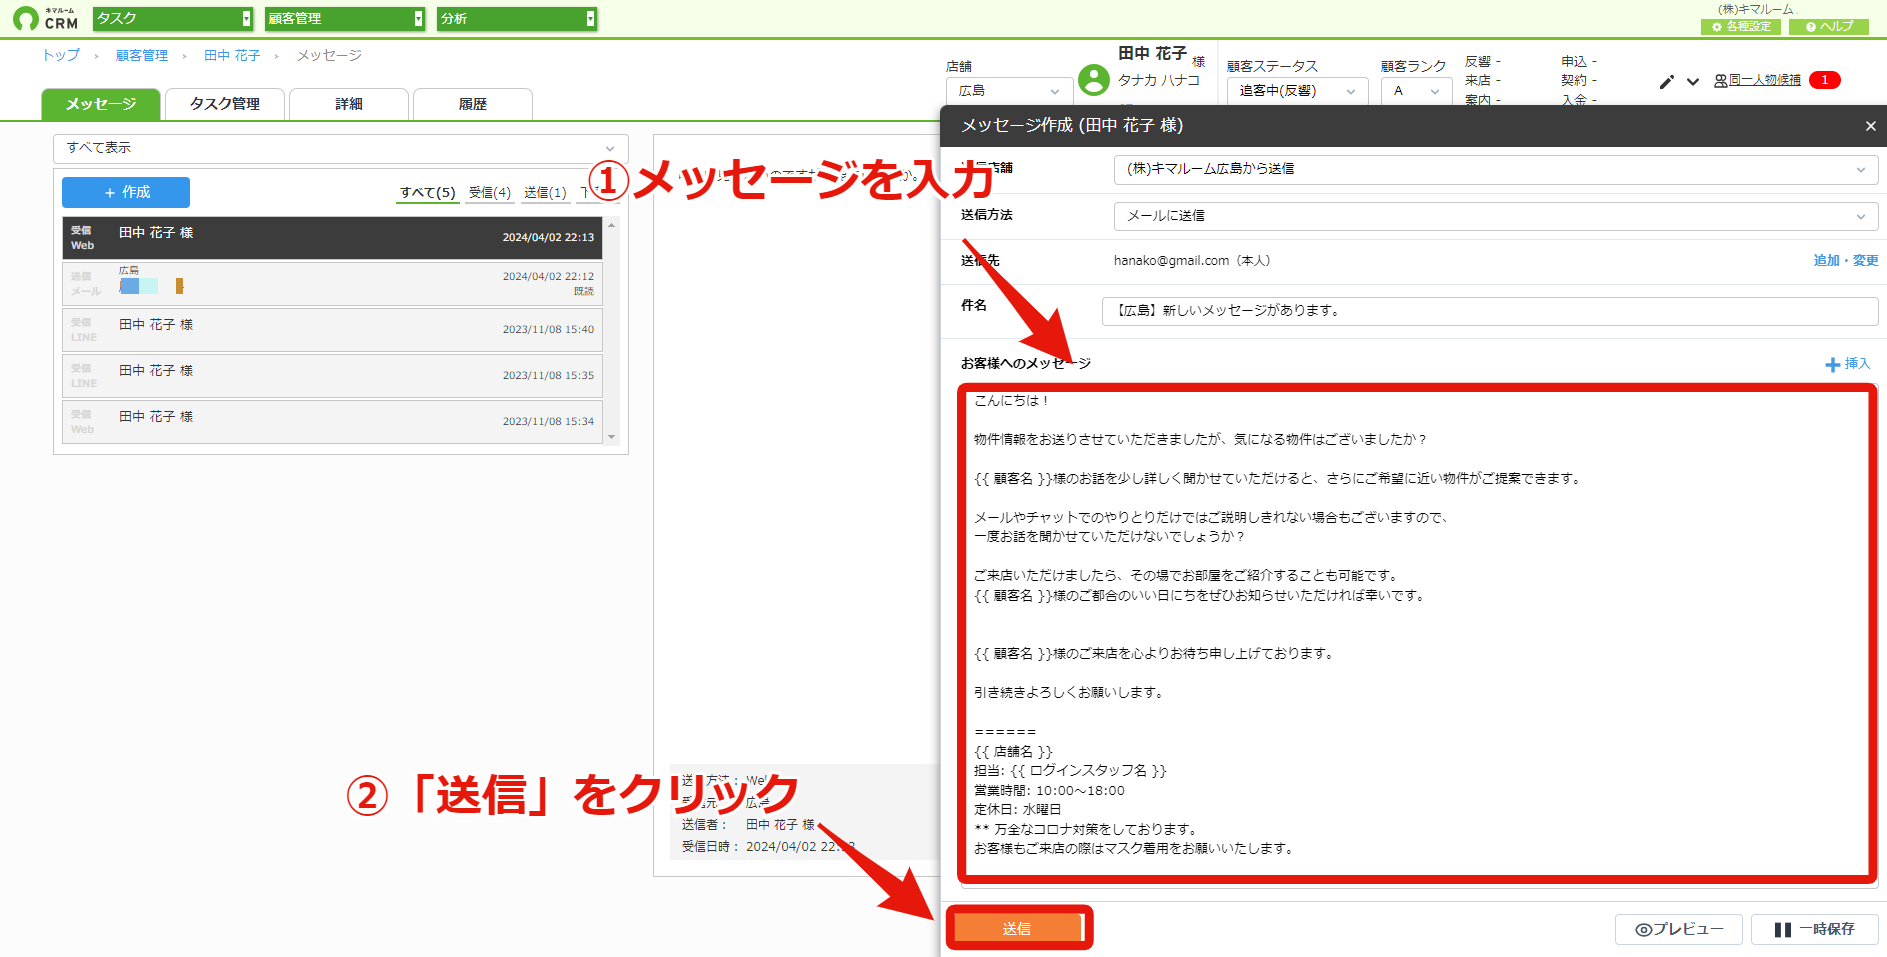1887x957 pixels.
Task: Open the プレビュー preview button
Action: [1679, 929]
